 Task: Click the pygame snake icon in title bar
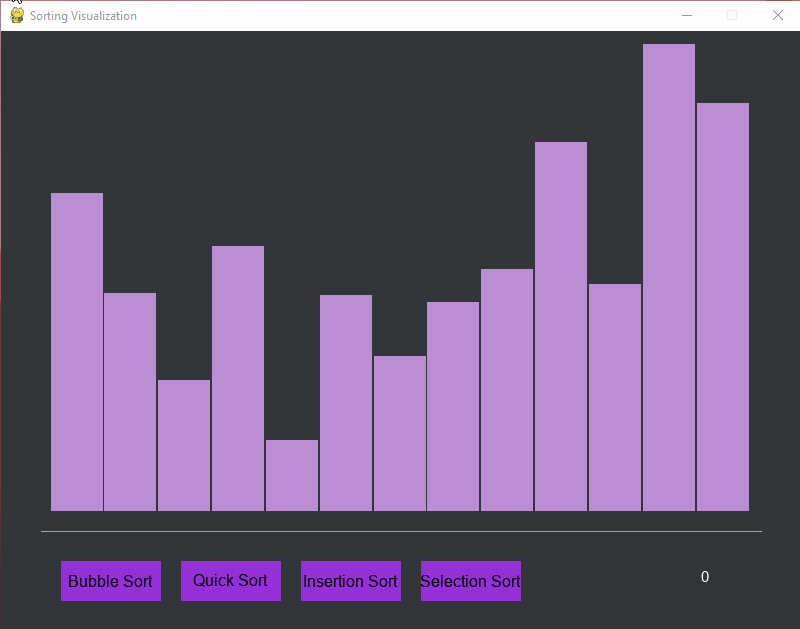(x=17, y=15)
